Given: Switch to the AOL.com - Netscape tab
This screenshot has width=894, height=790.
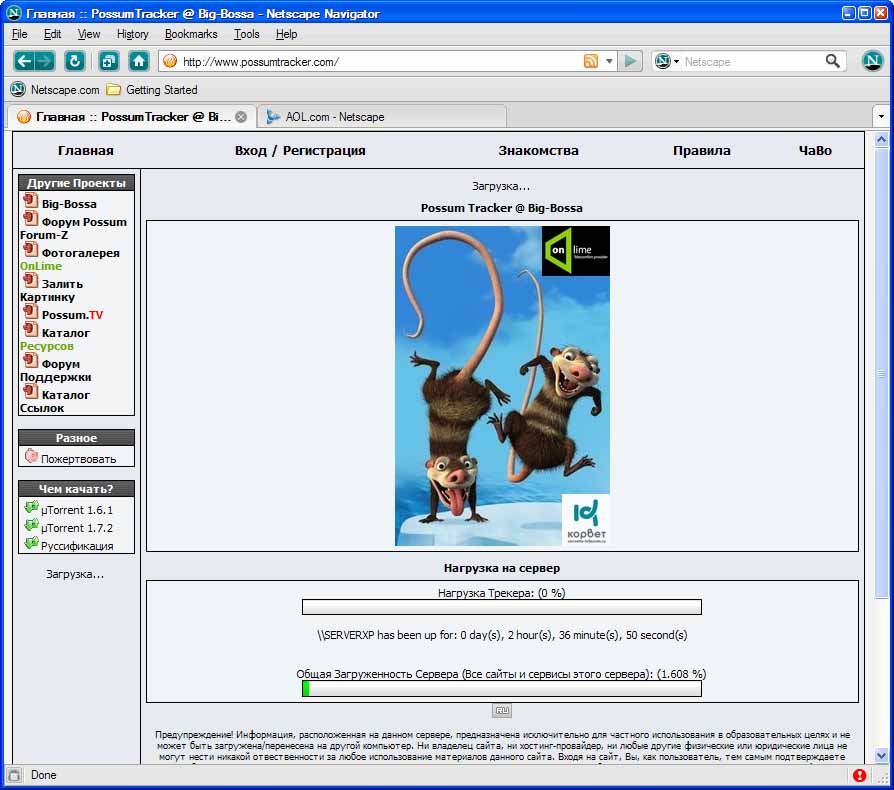Looking at the screenshot, I should (381, 117).
